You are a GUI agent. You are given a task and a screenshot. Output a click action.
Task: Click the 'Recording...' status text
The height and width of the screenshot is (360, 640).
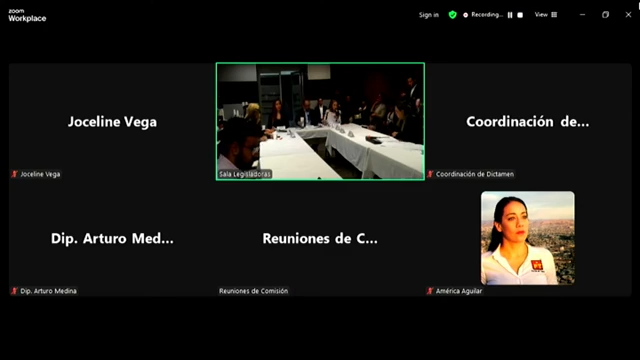tap(487, 15)
